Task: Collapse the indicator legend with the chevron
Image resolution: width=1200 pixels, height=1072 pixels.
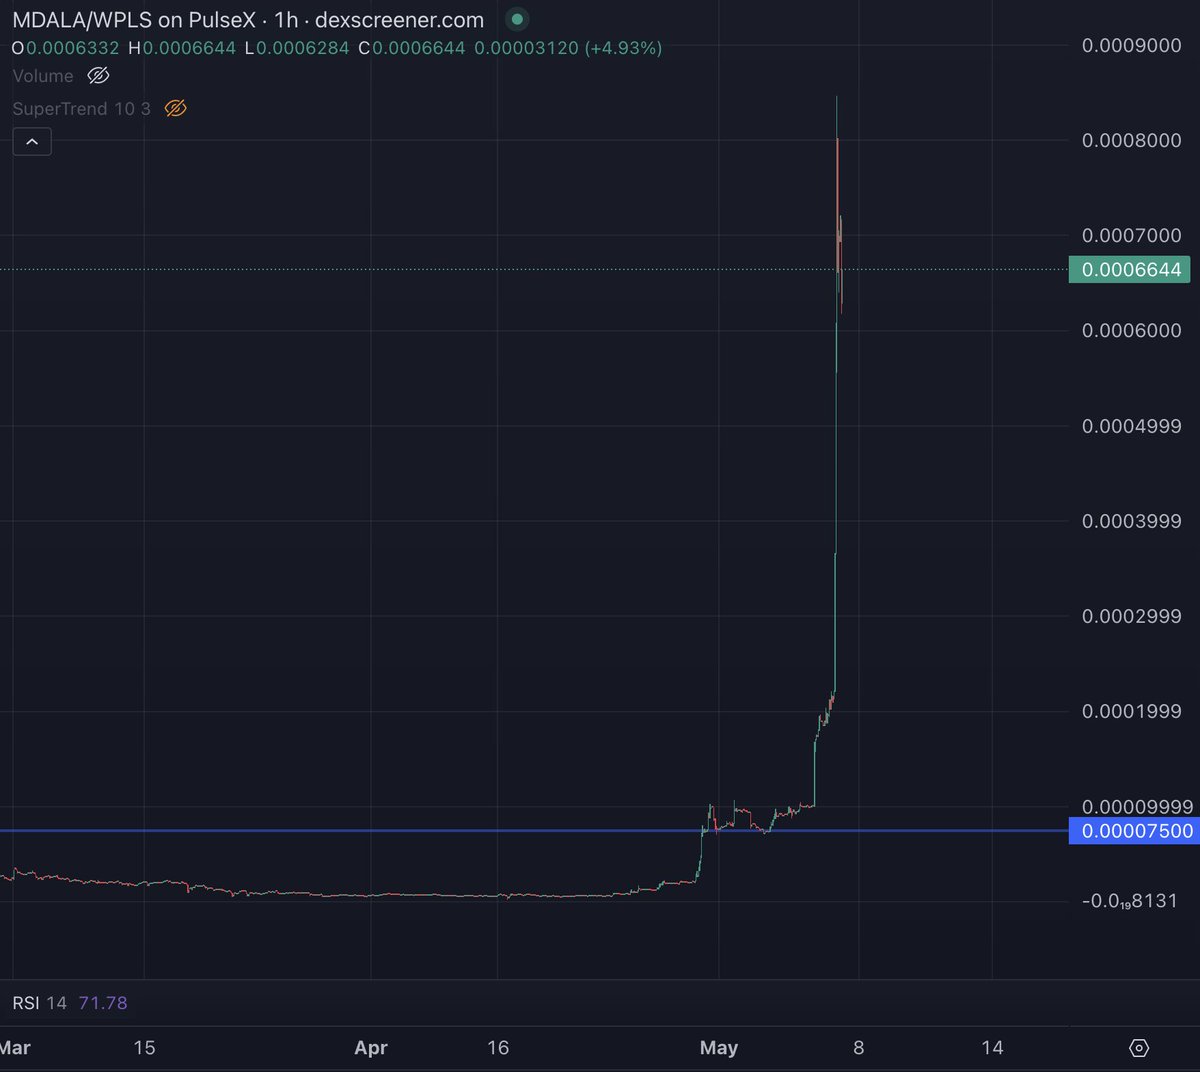Action: click(x=32, y=141)
